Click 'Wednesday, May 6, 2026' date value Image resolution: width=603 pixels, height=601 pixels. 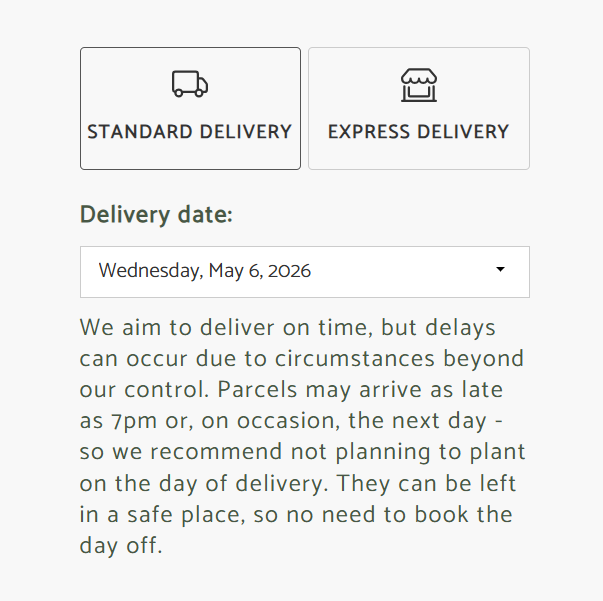204,271
